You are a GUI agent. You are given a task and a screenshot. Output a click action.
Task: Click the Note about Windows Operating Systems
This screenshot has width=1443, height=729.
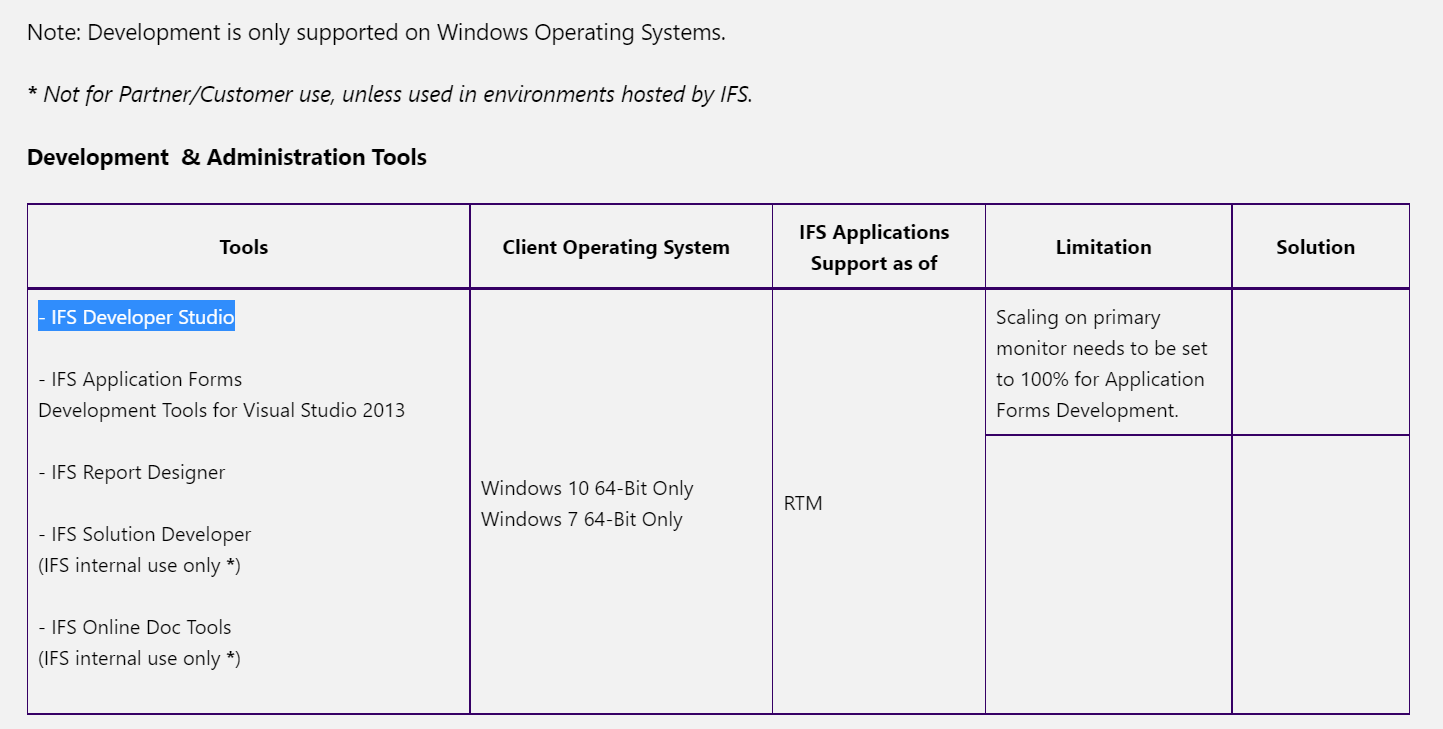376,32
